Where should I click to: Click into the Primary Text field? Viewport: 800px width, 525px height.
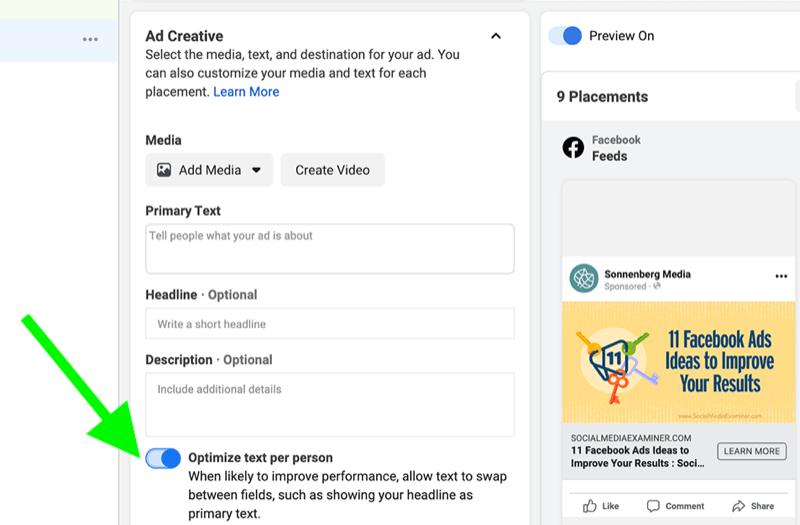(330, 248)
